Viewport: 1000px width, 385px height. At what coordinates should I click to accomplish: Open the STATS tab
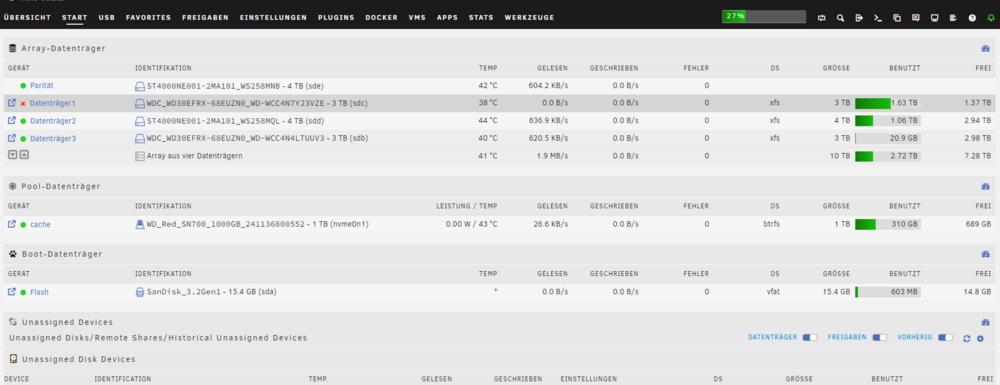(481, 18)
